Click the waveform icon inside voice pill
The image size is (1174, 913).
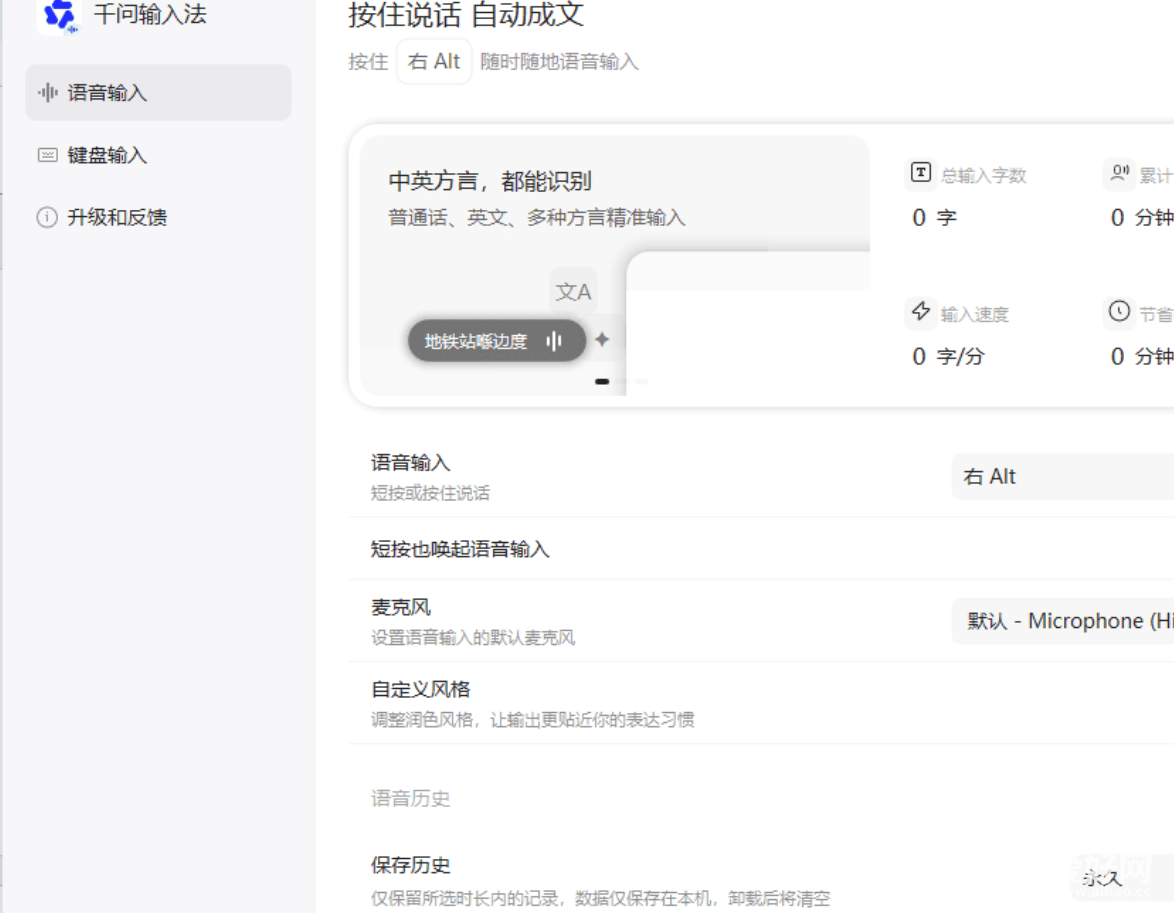point(554,342)
